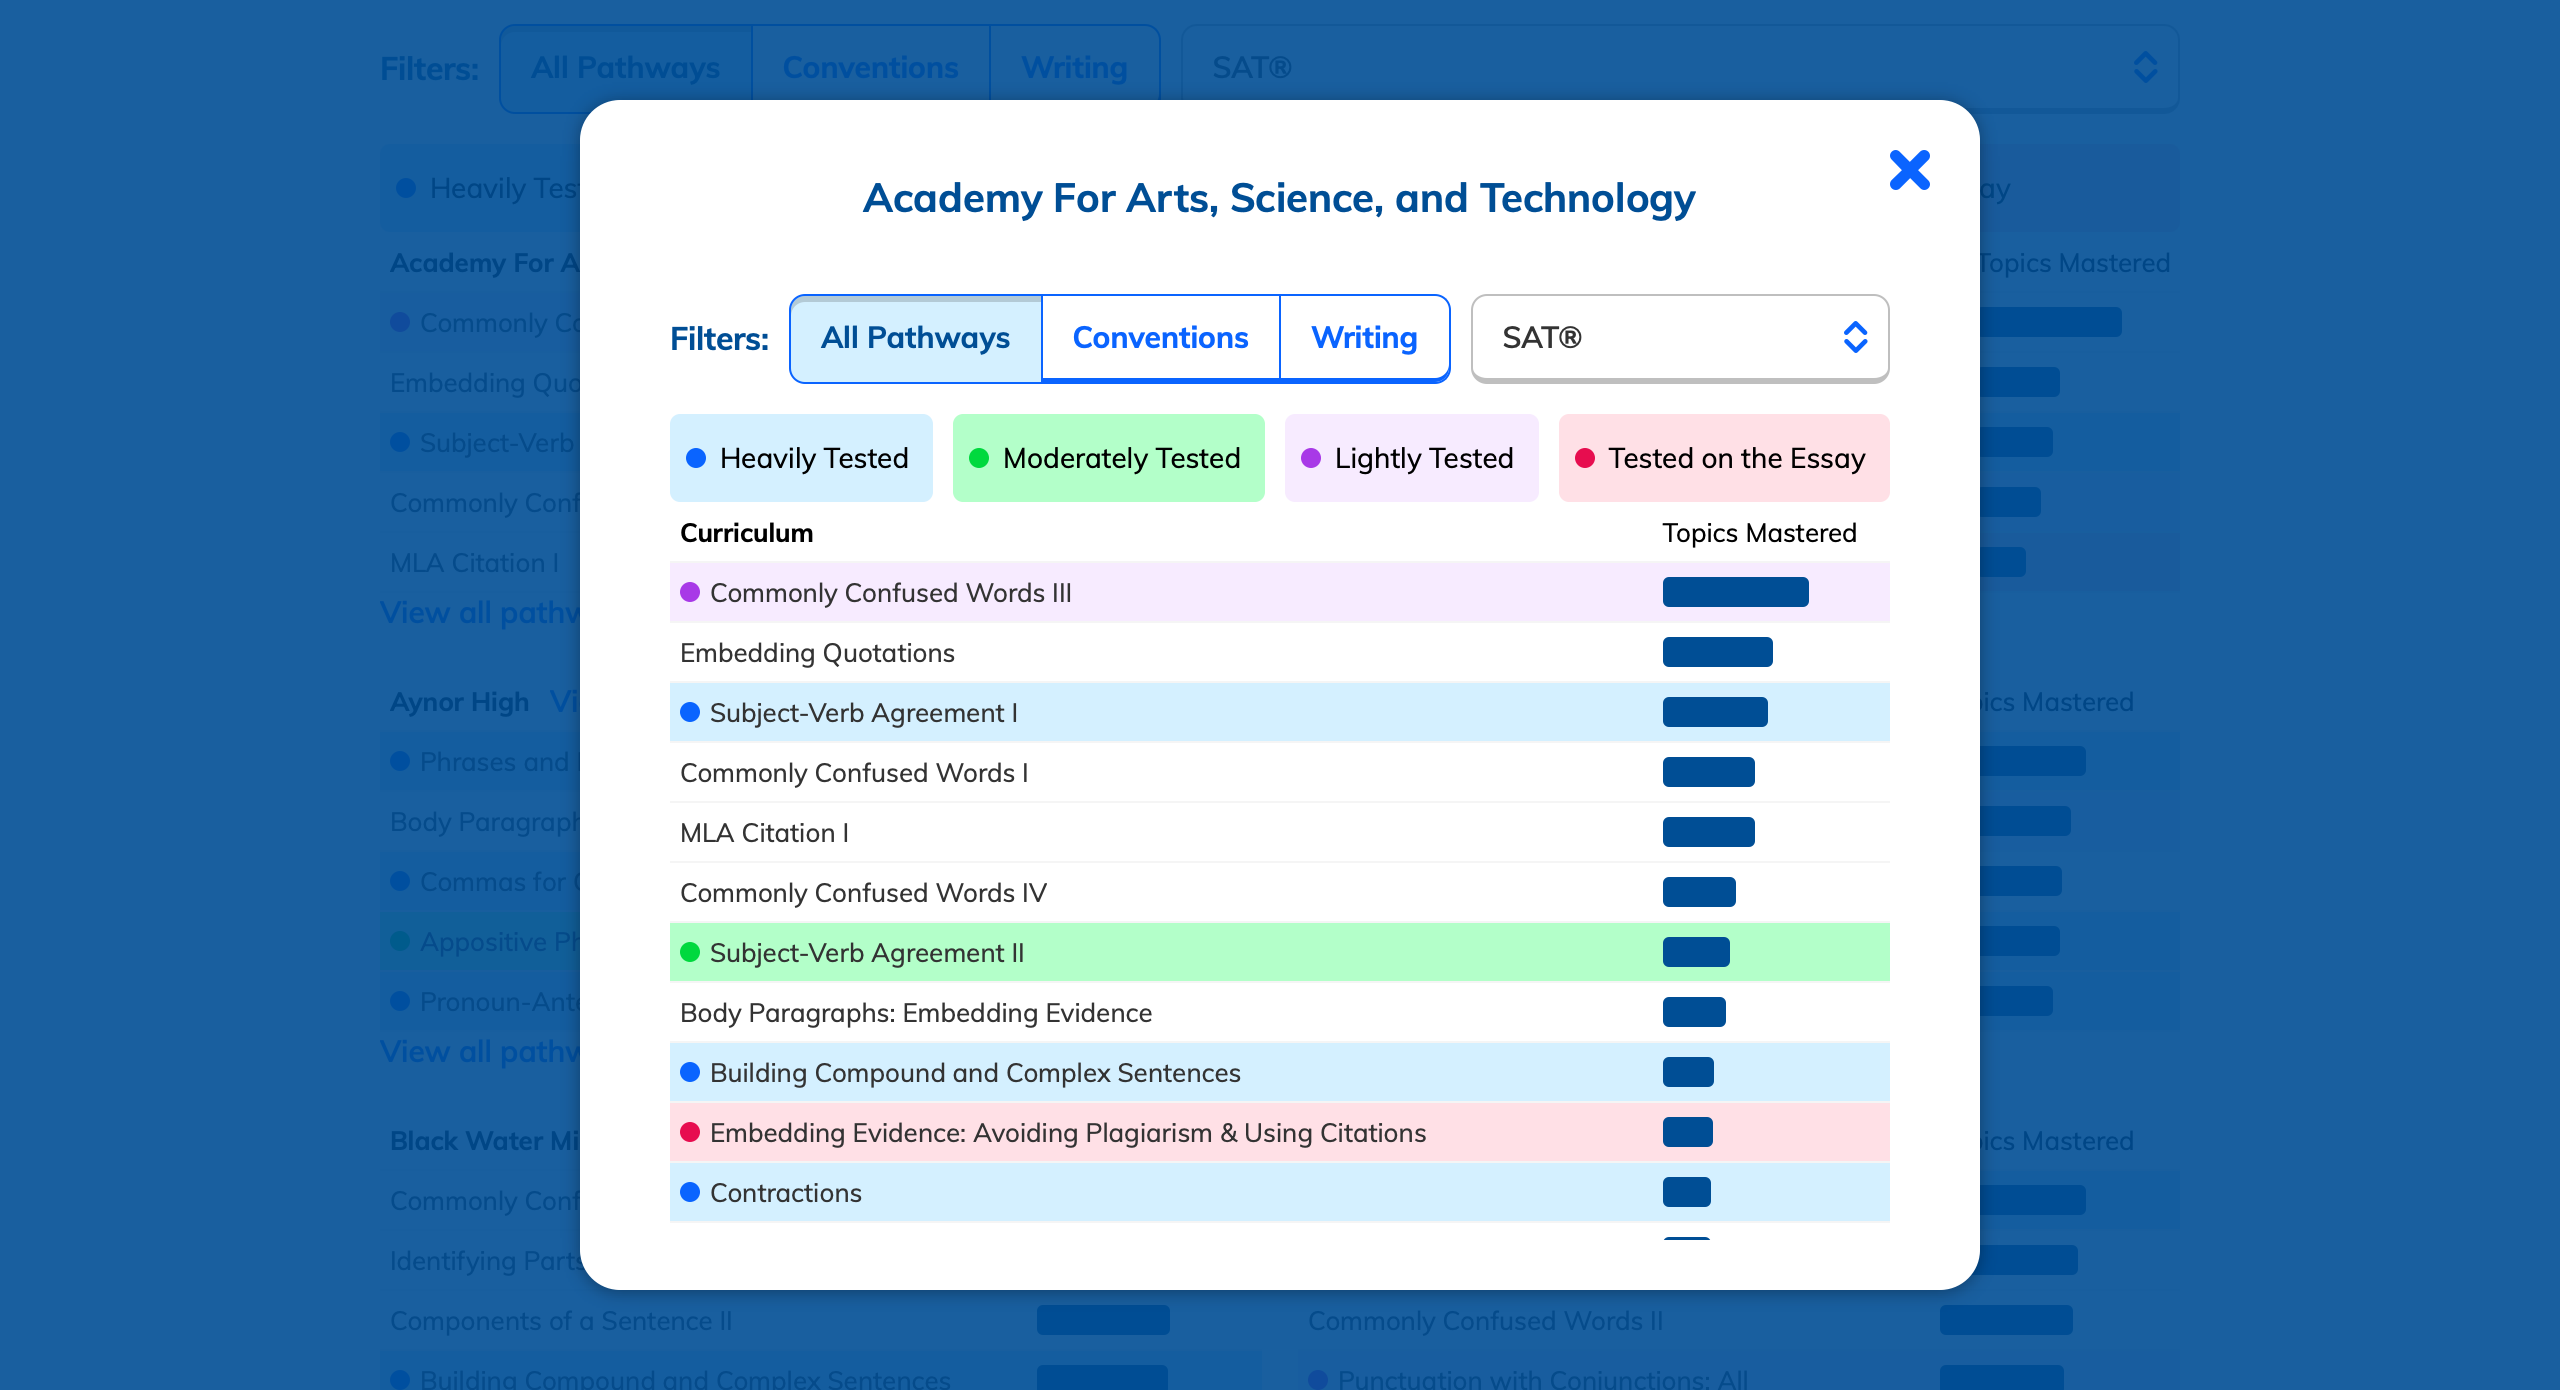Screen dimensions: 2560x1390
Task: Toggle the Moderately Tested legend filter
Action: point(1108,458)
